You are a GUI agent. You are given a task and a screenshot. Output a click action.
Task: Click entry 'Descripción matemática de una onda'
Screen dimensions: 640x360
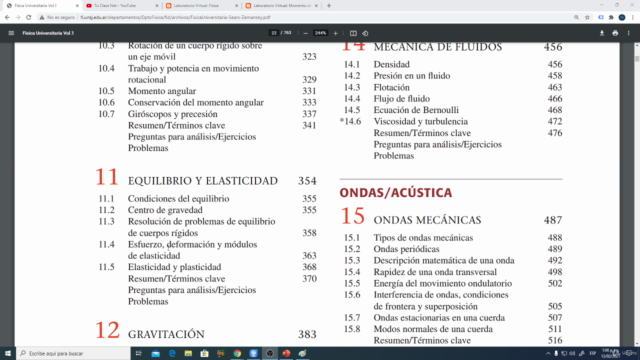[444, 260]
